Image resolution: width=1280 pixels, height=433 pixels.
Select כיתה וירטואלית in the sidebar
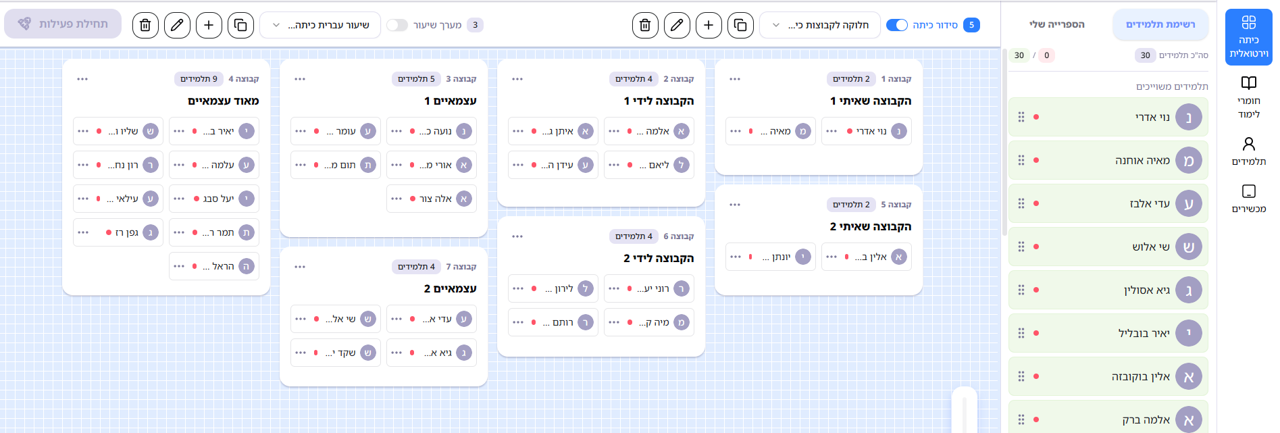[1248, 36]
